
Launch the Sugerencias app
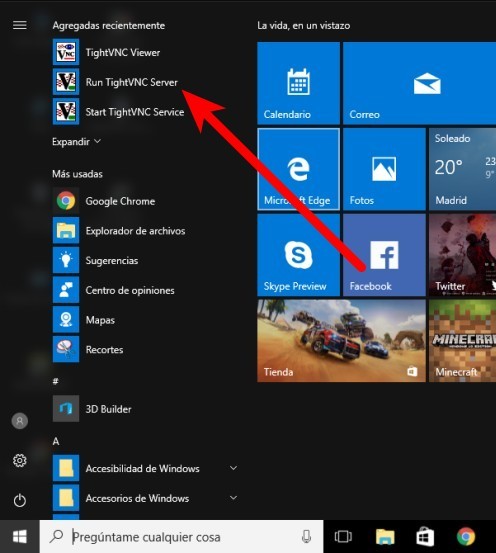145,260
